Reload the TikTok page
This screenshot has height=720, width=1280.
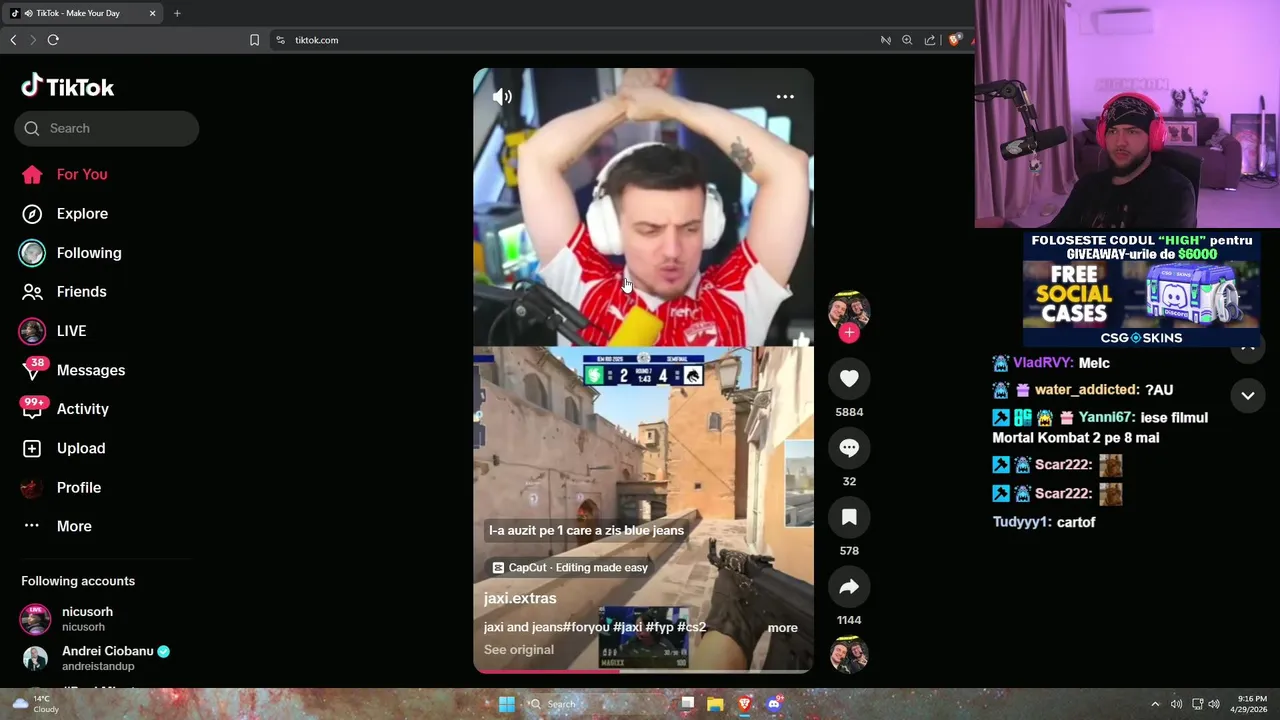[x=53, y=40]
